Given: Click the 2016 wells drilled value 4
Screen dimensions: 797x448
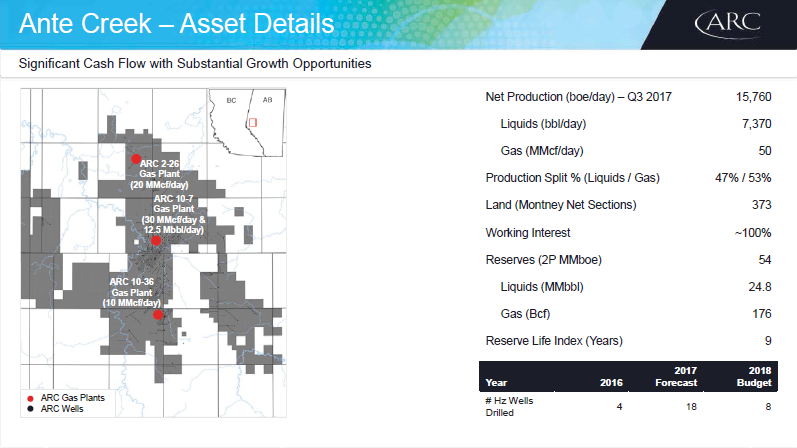Looking at the screenshot, I should [x=619, y=407].
